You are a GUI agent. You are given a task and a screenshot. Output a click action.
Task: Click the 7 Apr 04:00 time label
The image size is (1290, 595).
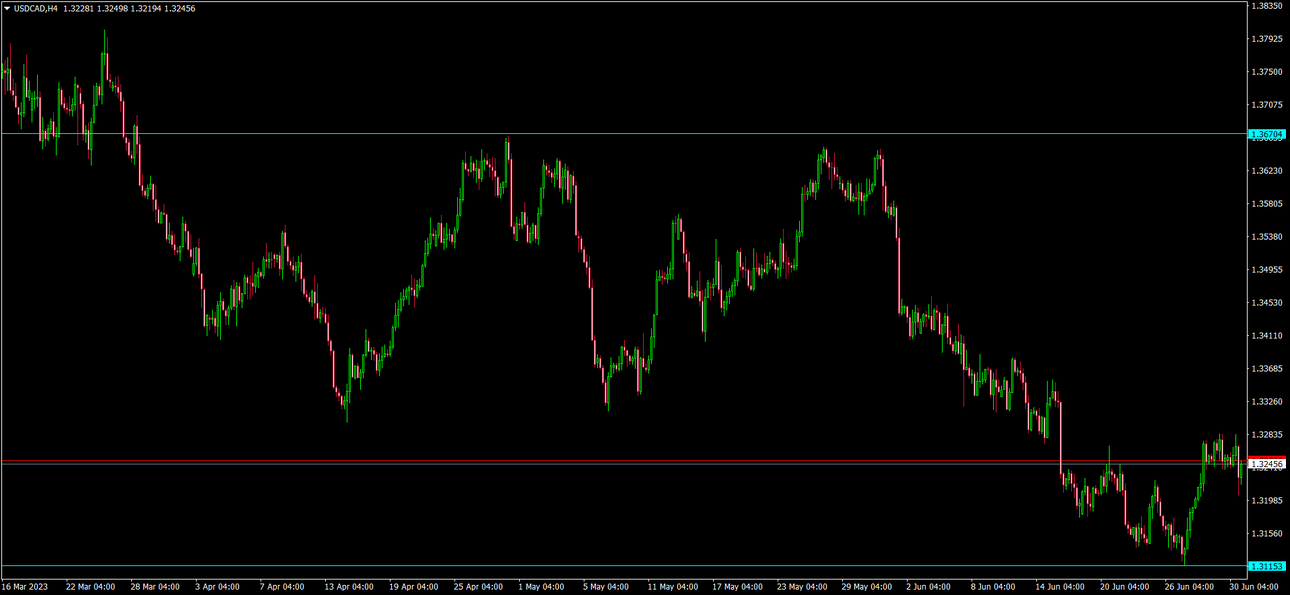[282, 587]
